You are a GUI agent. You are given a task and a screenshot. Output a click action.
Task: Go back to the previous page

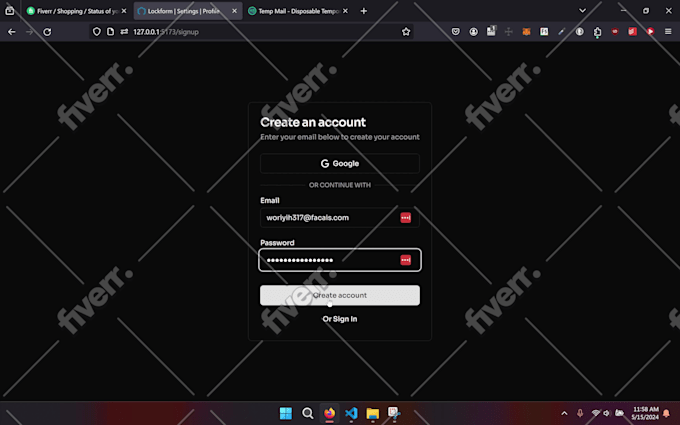click(x=12, y=32)
